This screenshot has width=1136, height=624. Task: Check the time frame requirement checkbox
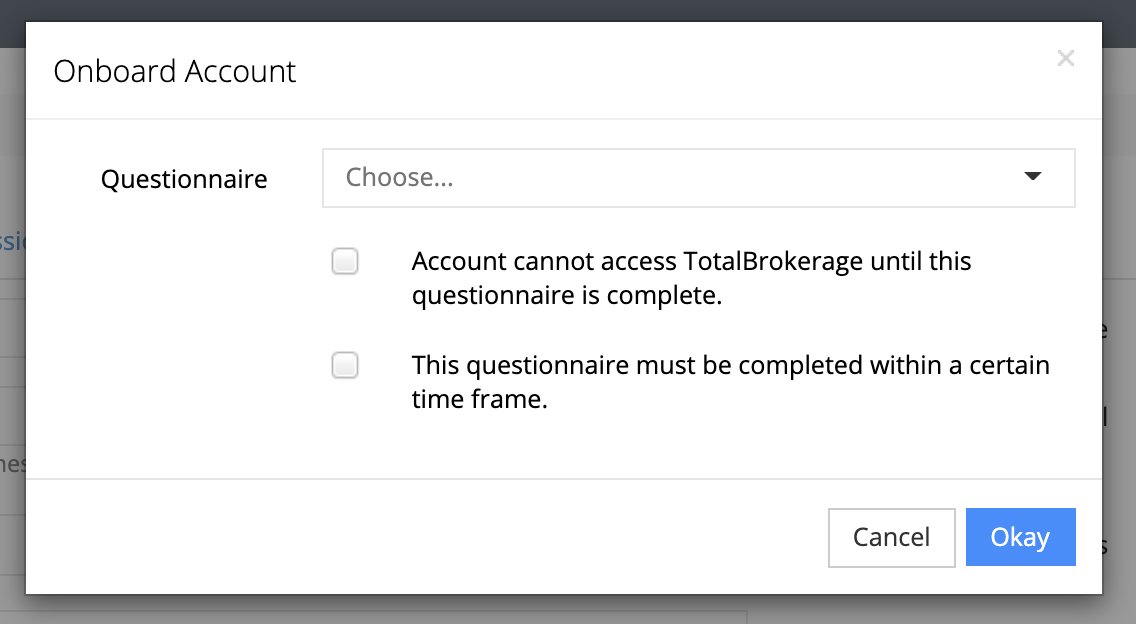[345, 366]
